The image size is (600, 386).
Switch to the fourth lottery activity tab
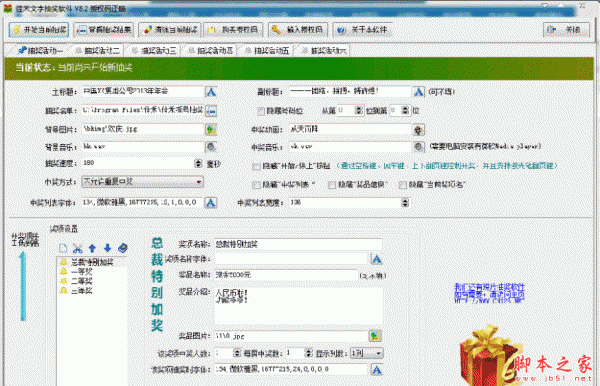tap(210, 50)
